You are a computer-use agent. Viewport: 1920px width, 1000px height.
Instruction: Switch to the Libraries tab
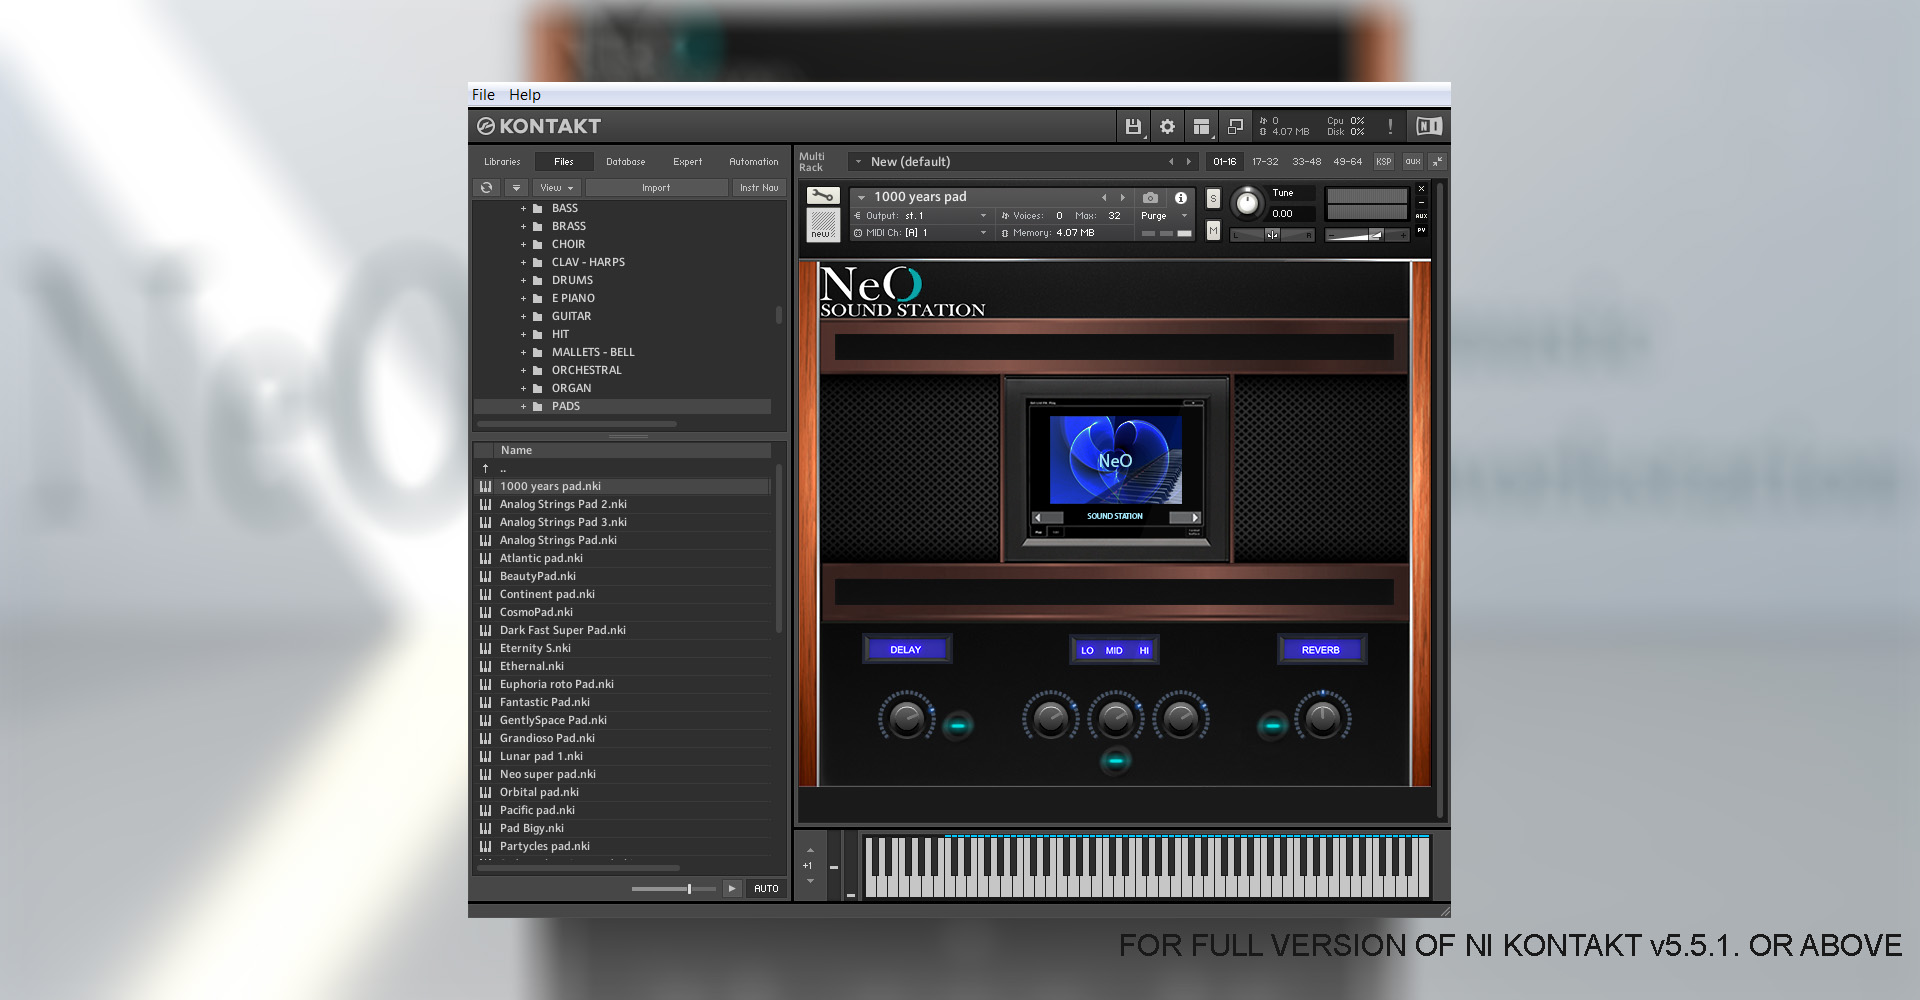click(x=502, y=161)
